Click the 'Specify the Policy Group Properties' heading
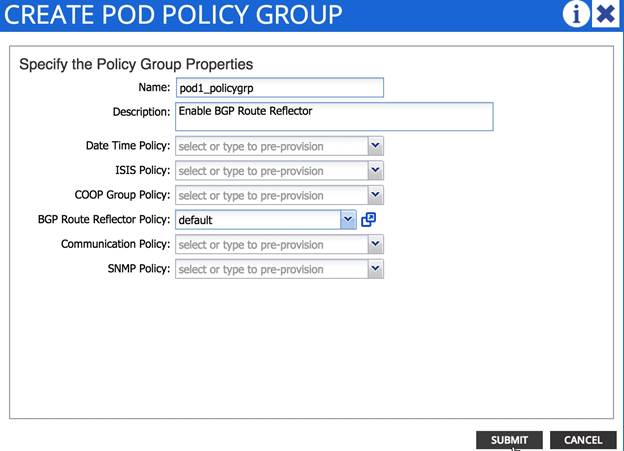 (x=136, y=64)
